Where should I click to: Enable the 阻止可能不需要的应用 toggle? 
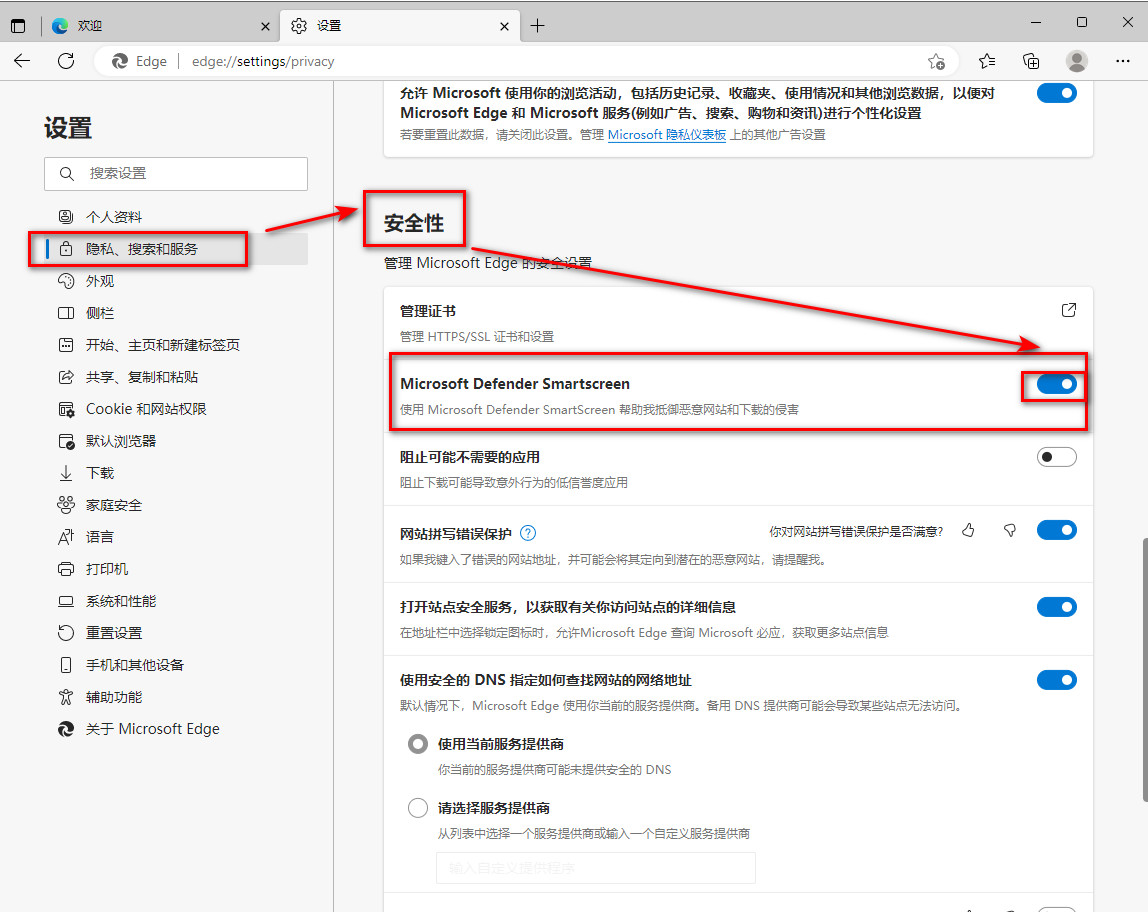[x=1056, y=456]
